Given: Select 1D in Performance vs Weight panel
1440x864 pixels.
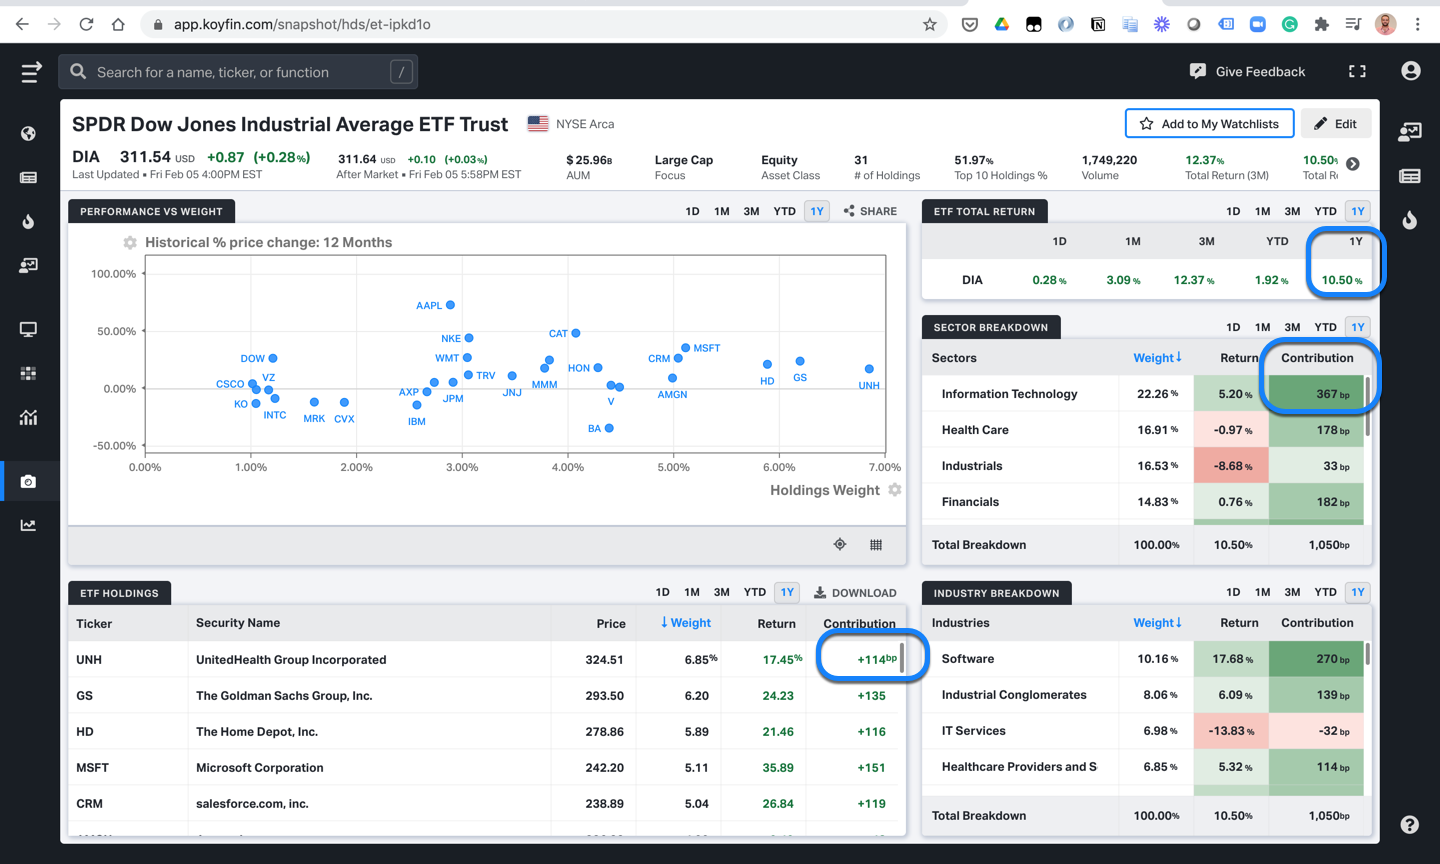Looking at the screenshot, I should 692,211.
